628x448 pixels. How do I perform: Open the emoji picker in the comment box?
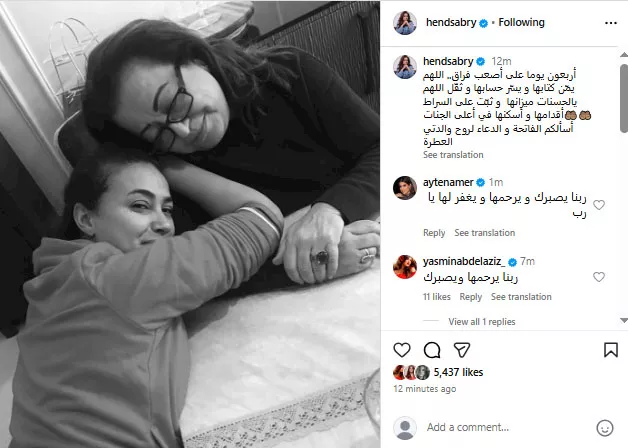[605, 428]
